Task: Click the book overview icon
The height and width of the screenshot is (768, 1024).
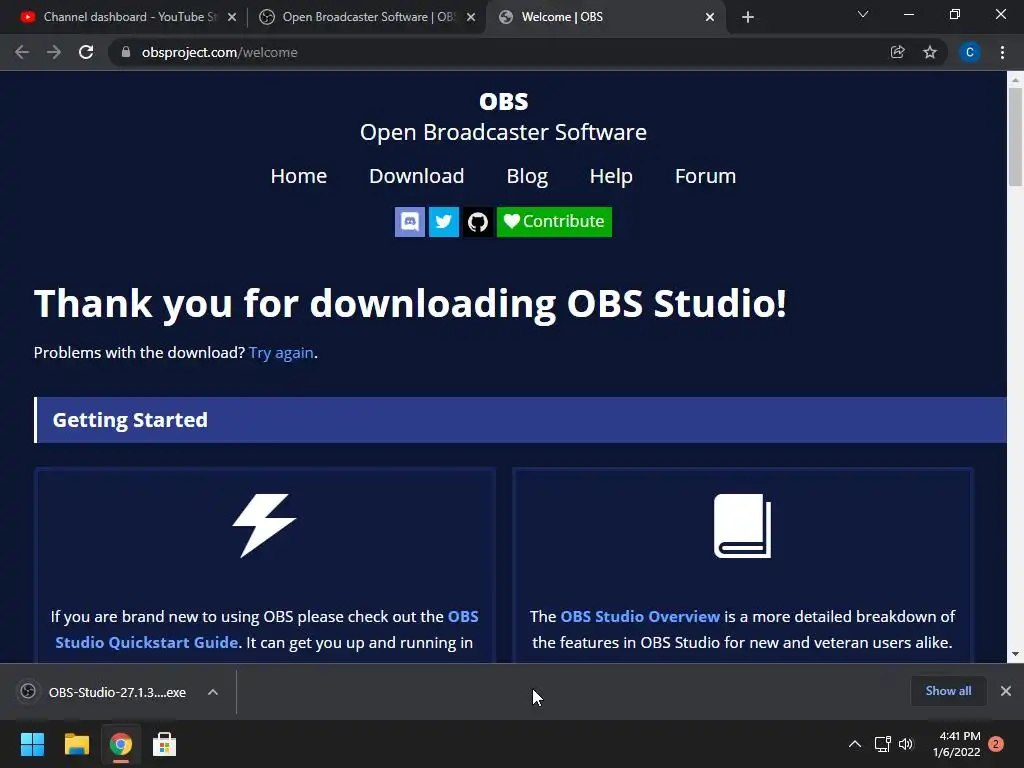Action: click(743, 526)
